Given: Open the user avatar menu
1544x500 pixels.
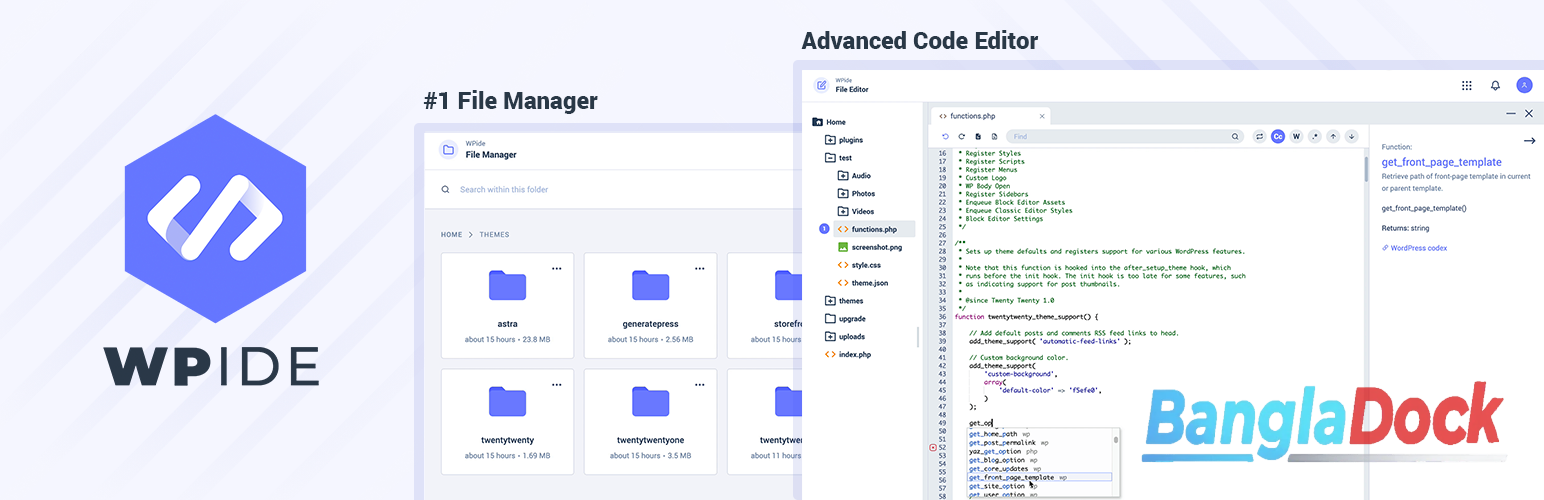Looking at the screenshot, I should tap(1524, 86).
